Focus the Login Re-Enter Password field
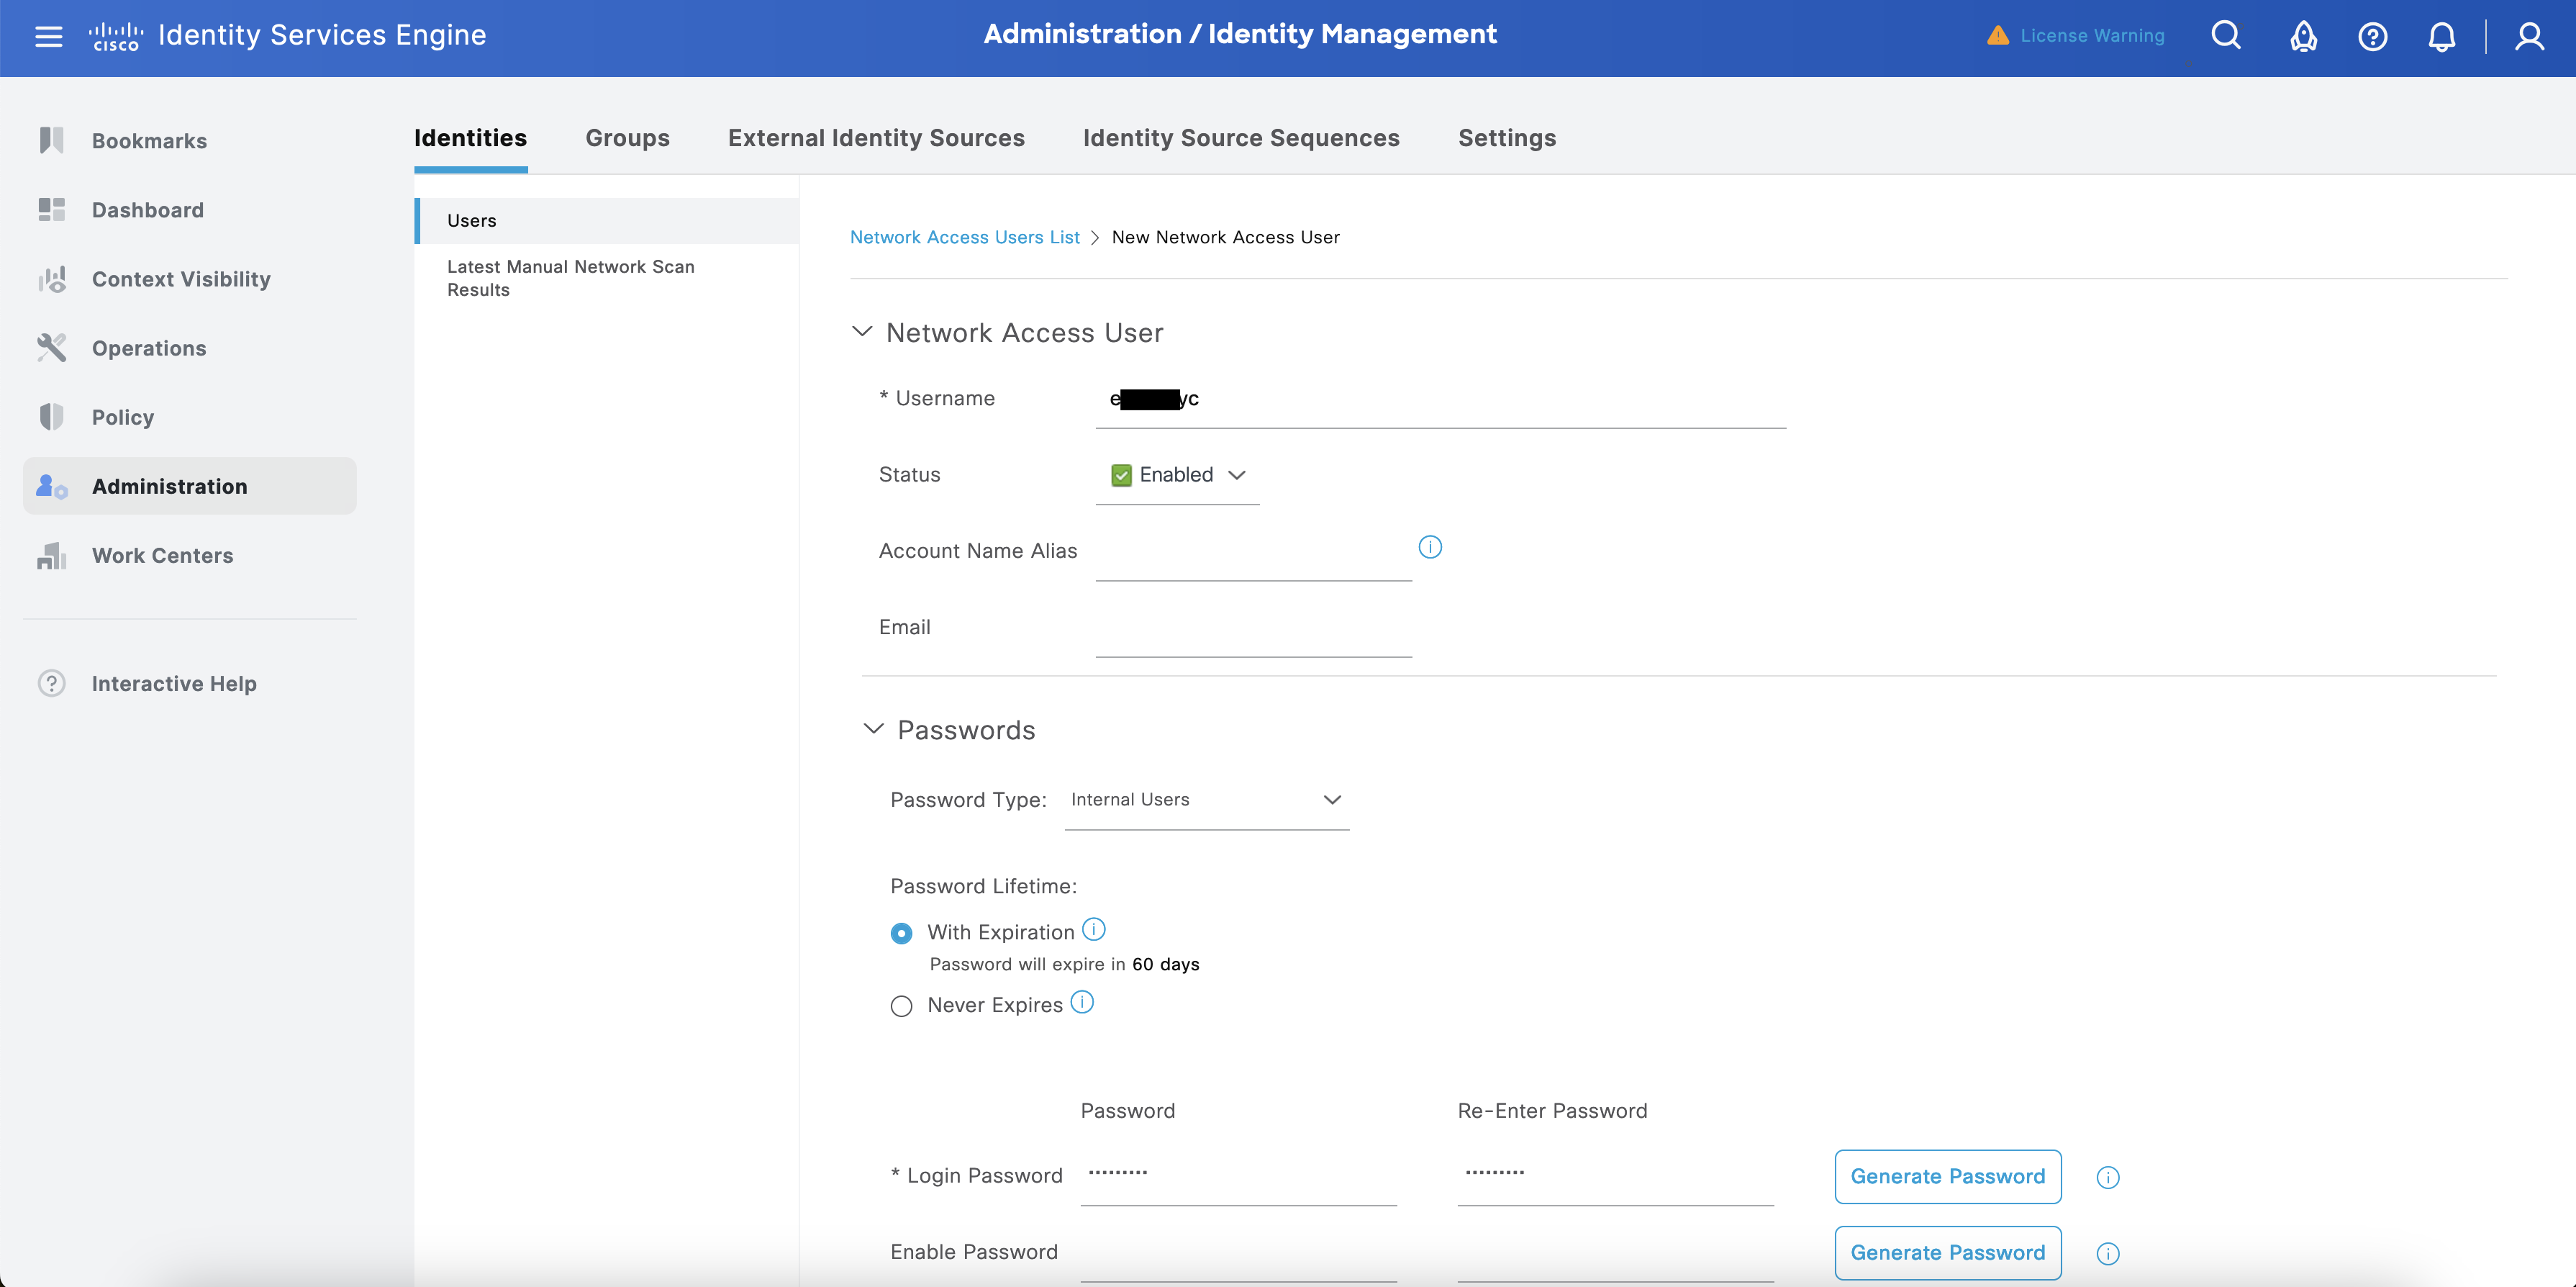The height and width of the screenshot is (1287, 2576). pyautogui.click(x=1616, y=1177)
